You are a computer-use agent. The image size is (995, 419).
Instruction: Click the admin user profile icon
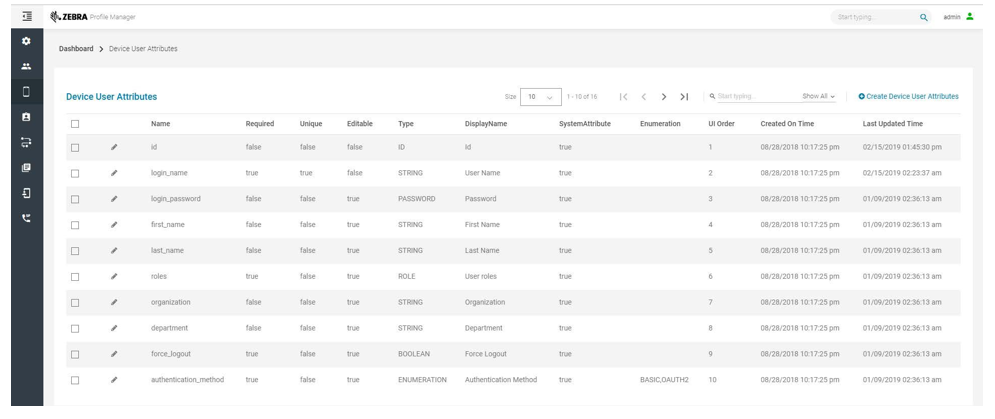[969, 17]
